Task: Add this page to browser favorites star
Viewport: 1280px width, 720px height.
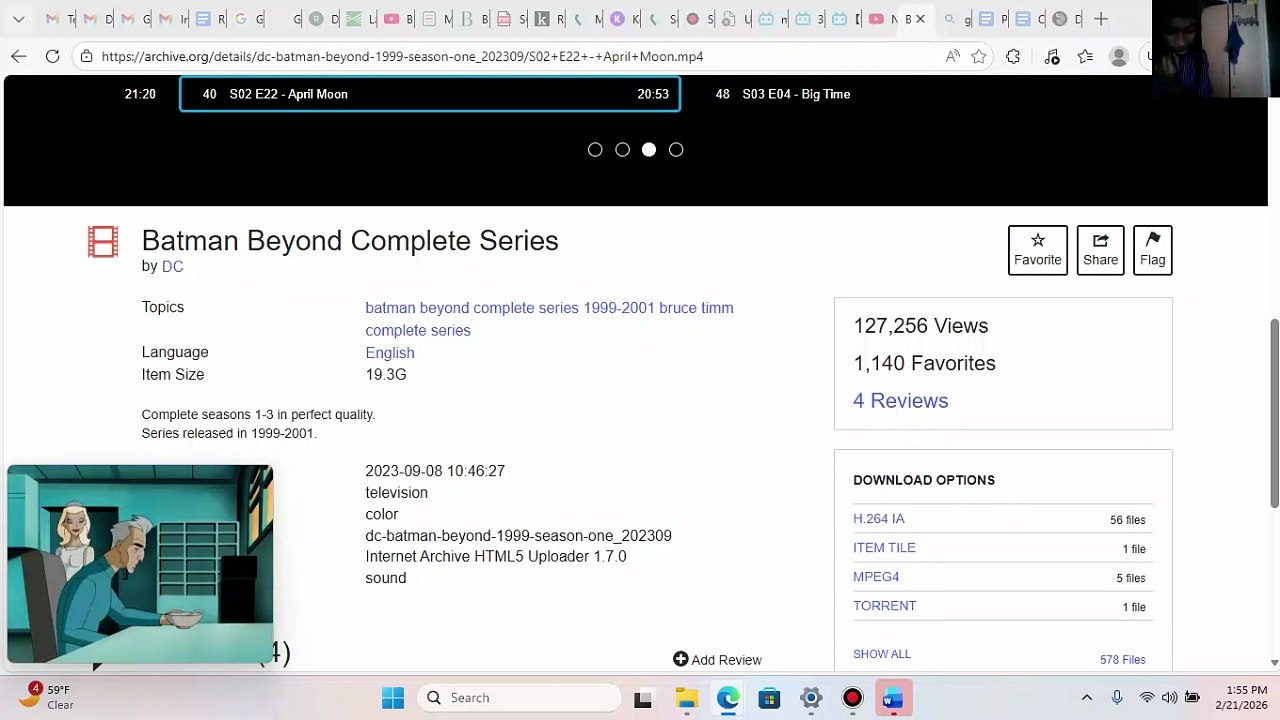Action: pyautogui.click(x=979, y=57)
